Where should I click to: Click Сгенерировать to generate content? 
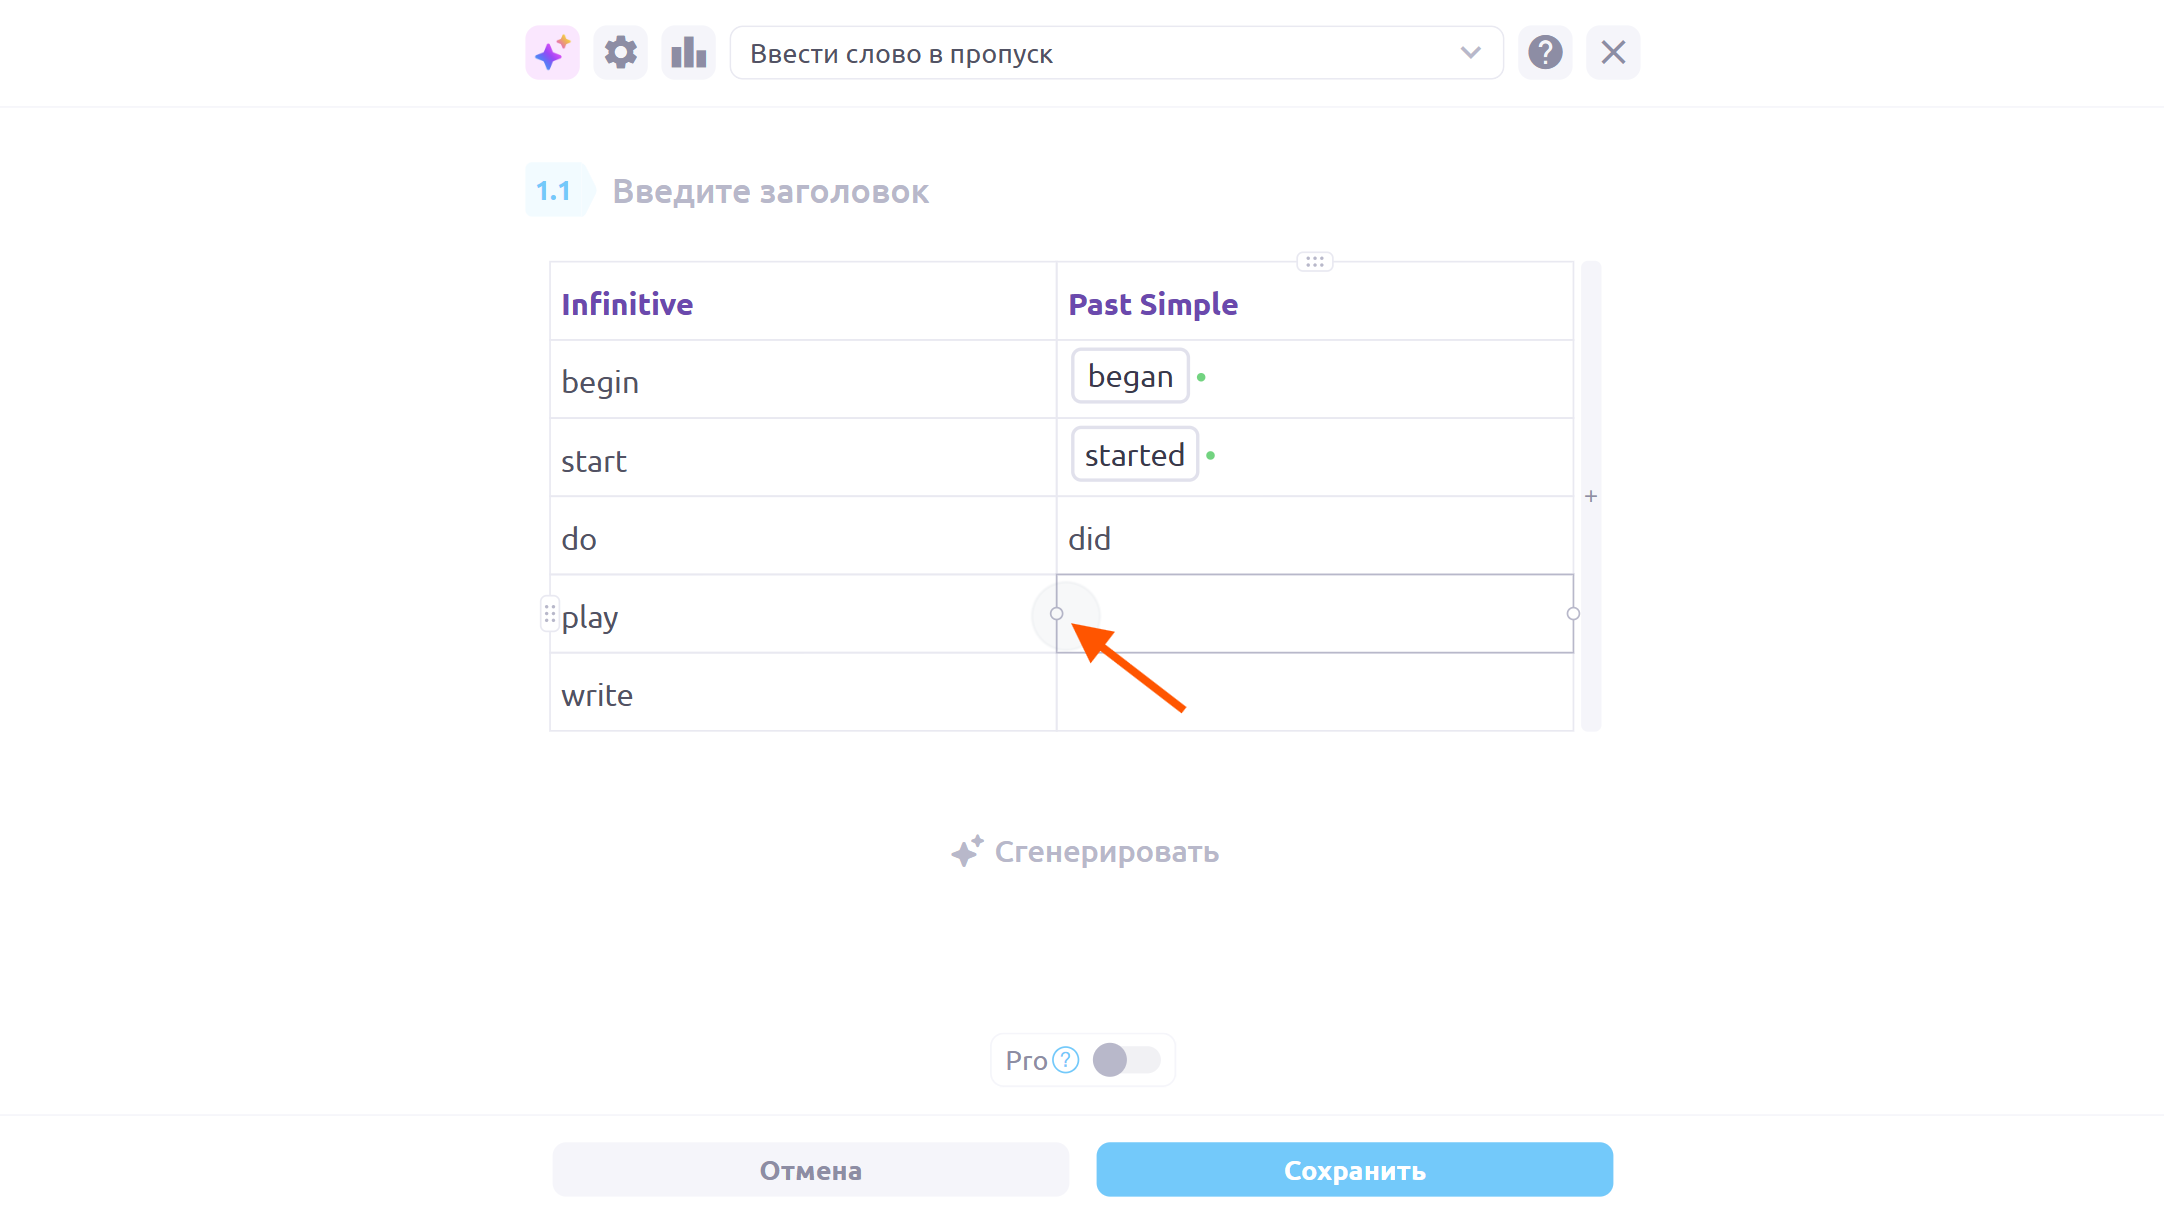1085,852
